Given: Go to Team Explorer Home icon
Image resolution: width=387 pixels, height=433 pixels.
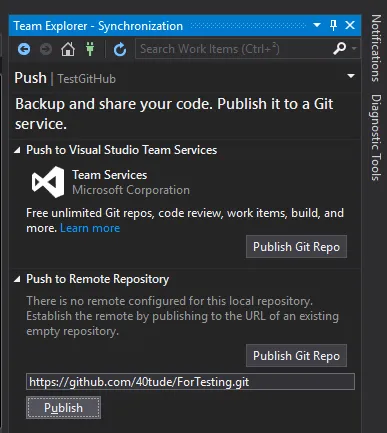Looking at the screenshot, I should tap(68, 49).
